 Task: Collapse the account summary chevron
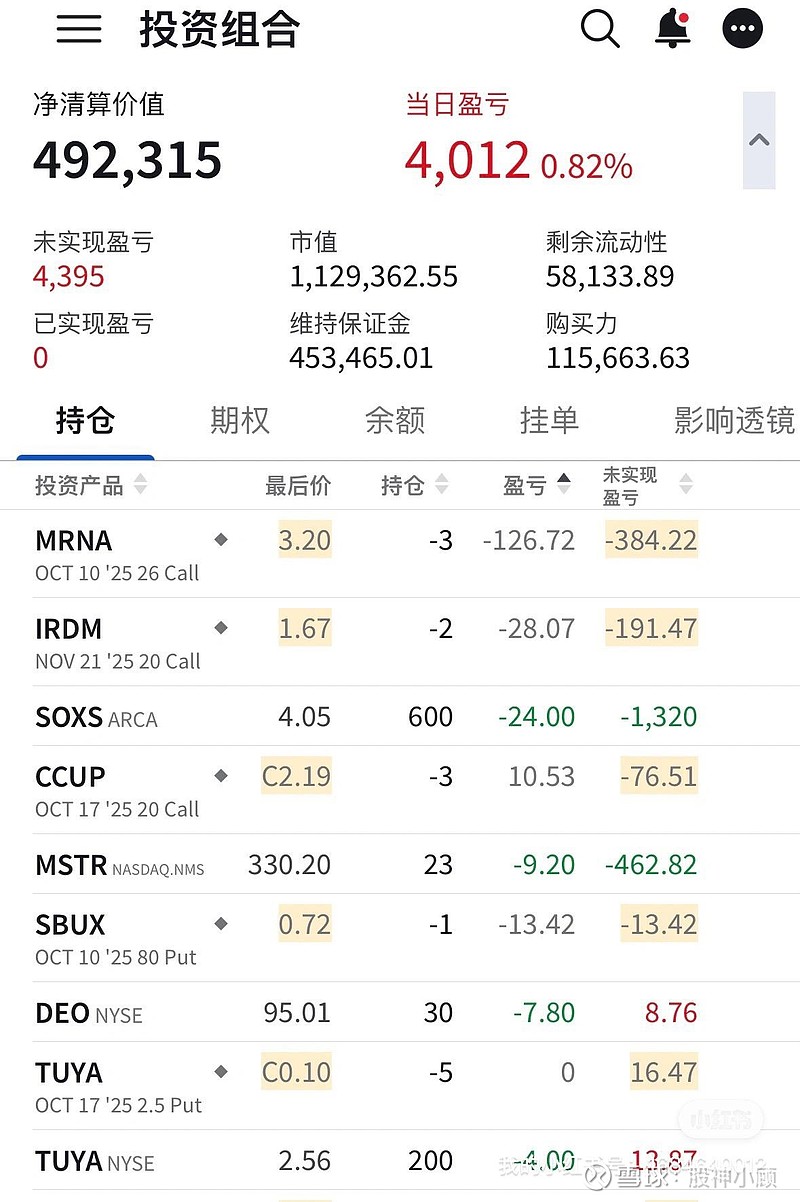click(x=759, y=140)
